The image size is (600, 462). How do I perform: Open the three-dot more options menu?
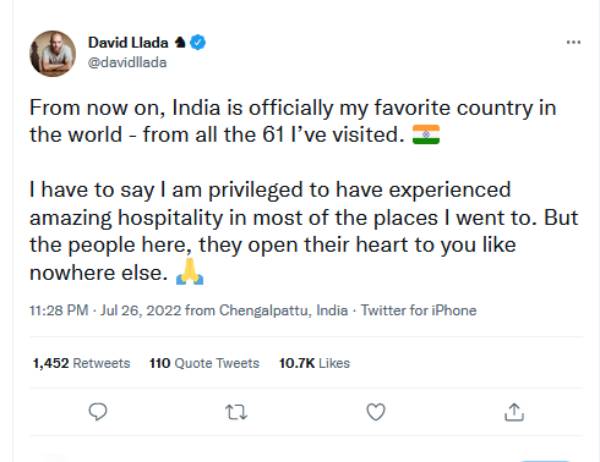point(573,43)
